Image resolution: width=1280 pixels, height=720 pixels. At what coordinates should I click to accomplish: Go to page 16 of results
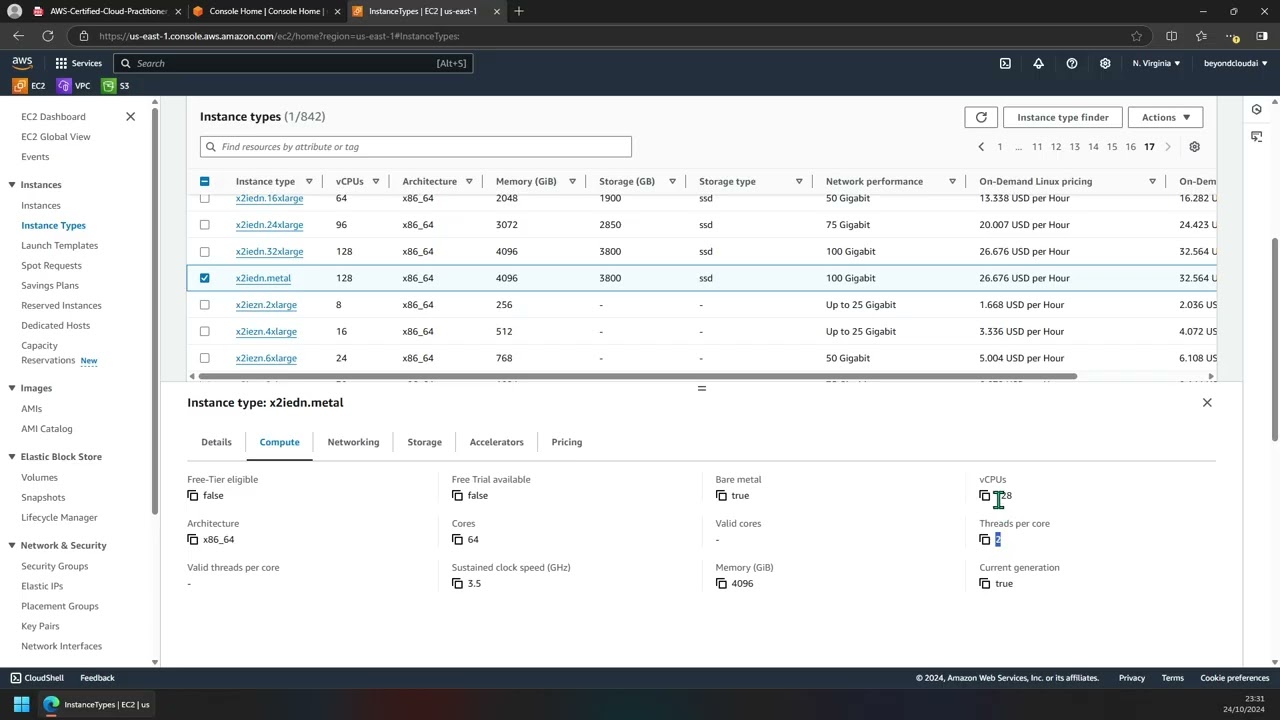click(x=1130, y=147)
